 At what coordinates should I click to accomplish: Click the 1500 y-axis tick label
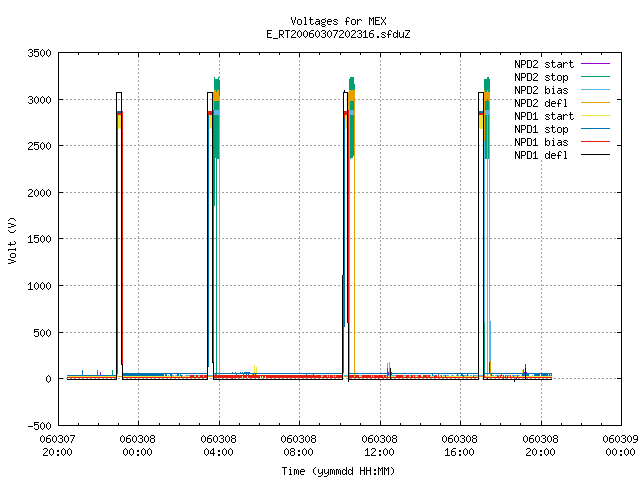(39, 240)
